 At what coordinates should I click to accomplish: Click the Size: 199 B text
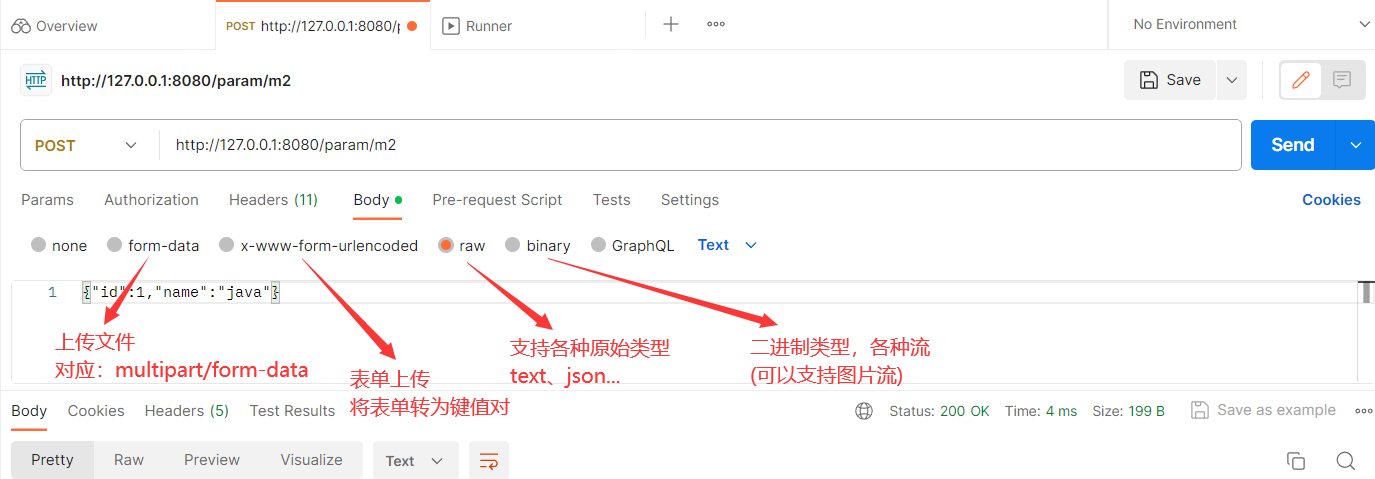click(x=1128, y=411)
